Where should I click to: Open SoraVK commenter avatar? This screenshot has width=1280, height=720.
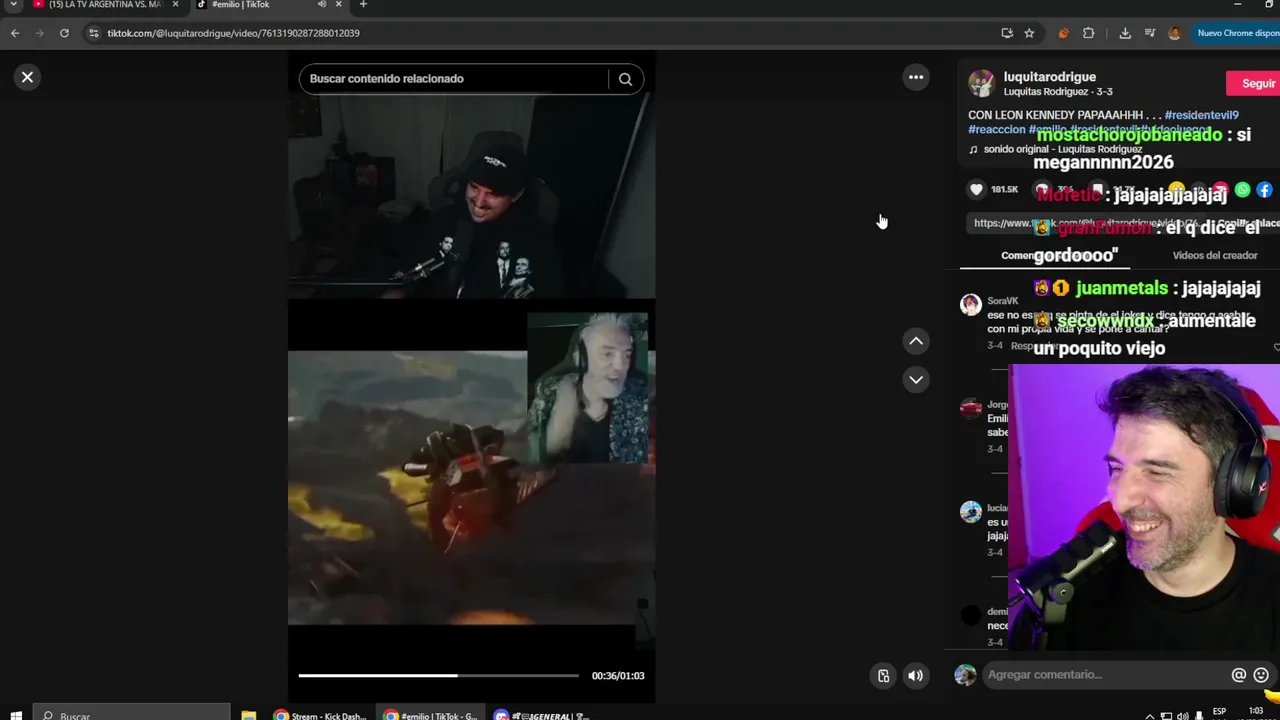[970, 305]
